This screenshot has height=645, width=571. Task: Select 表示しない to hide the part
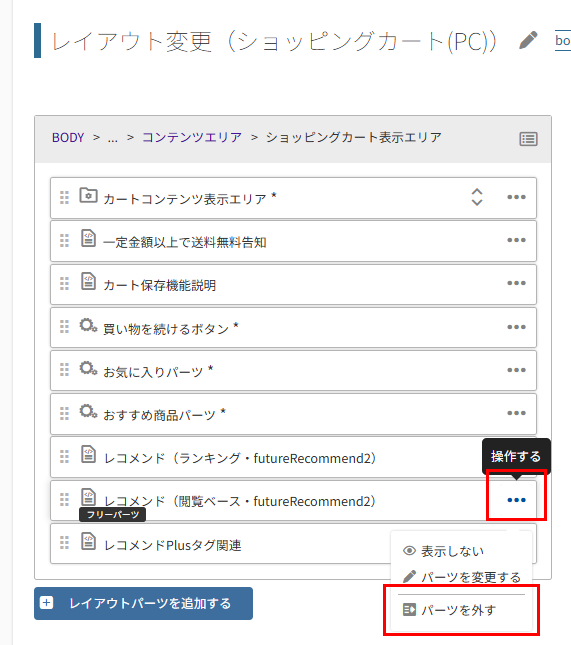coord(443,551)
